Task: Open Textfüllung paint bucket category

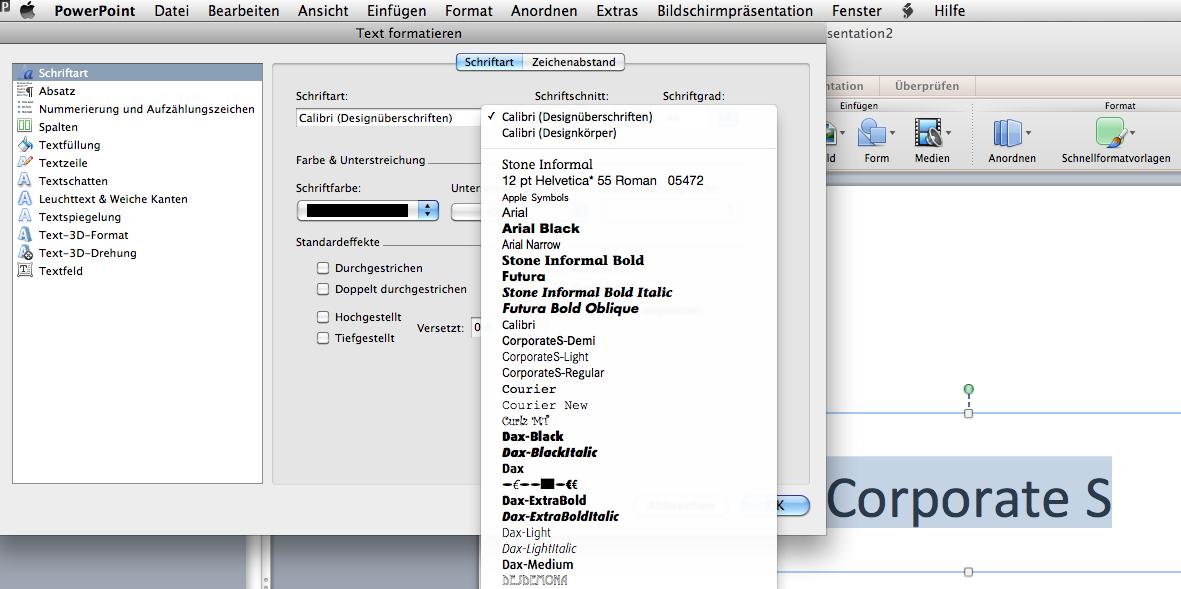Action: (26, 145)
